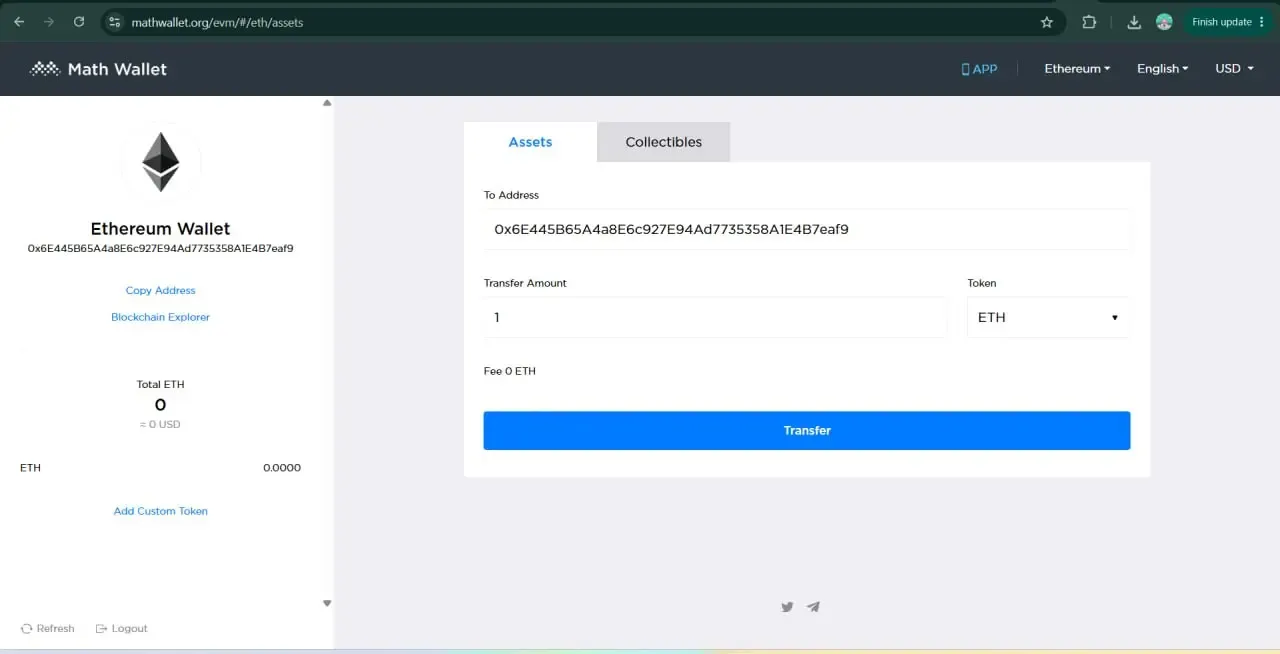Click the Ethereum diamond logo
This screenshot has width=1280, height=654.
[161, 162]
